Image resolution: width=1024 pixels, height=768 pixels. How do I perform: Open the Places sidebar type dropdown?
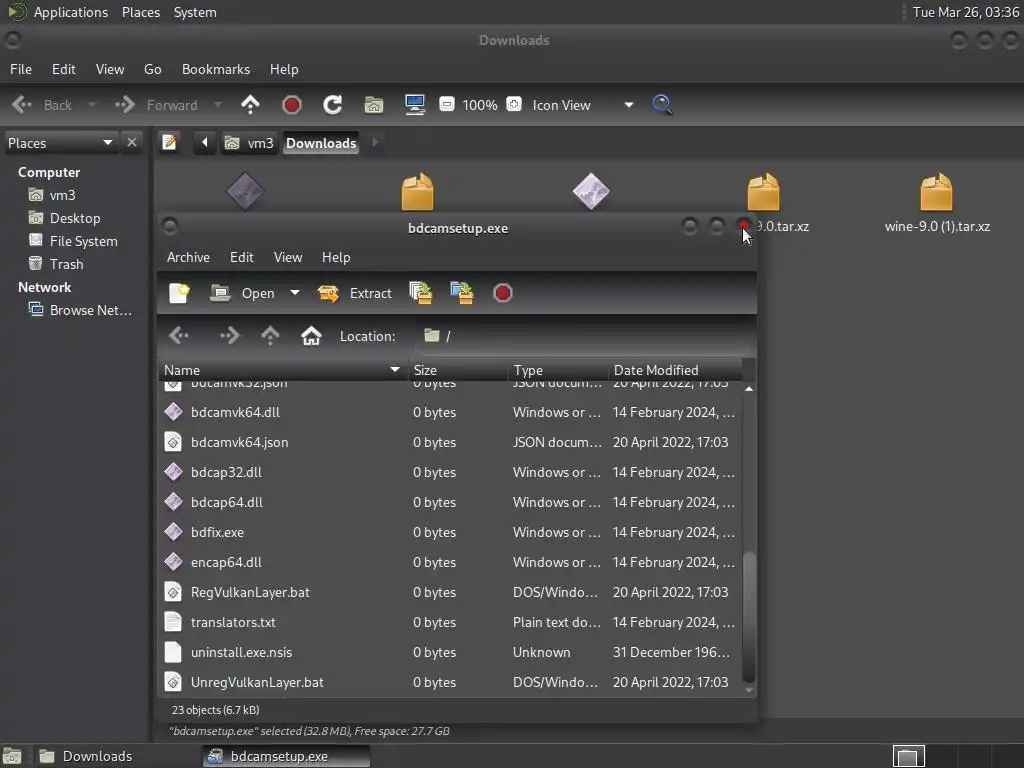(x=60, y=143)
